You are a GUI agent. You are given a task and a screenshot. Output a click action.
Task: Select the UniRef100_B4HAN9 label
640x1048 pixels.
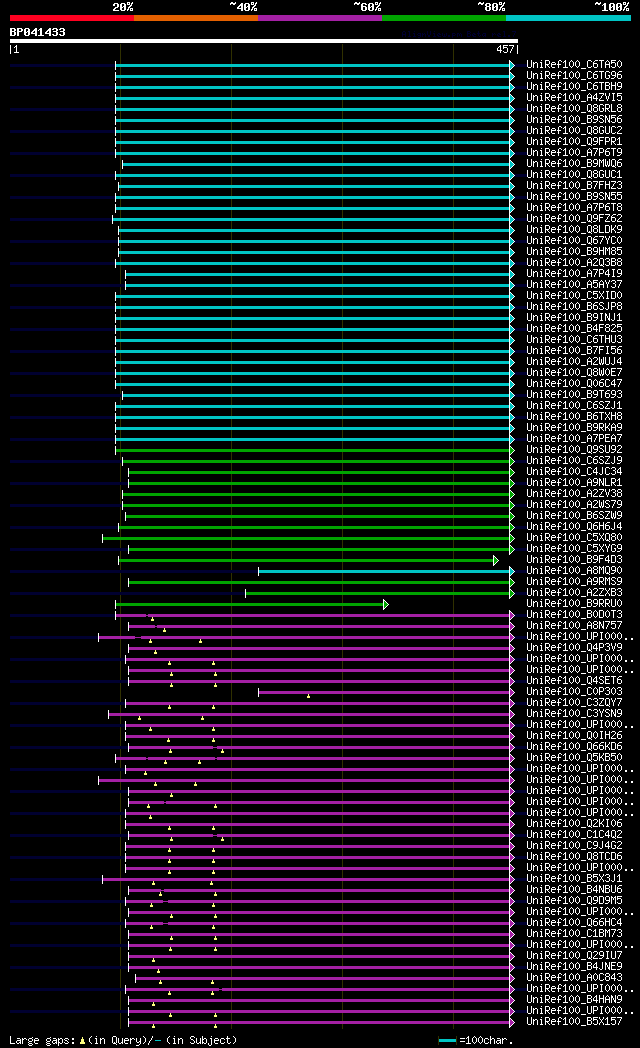(x=574, y=999)
